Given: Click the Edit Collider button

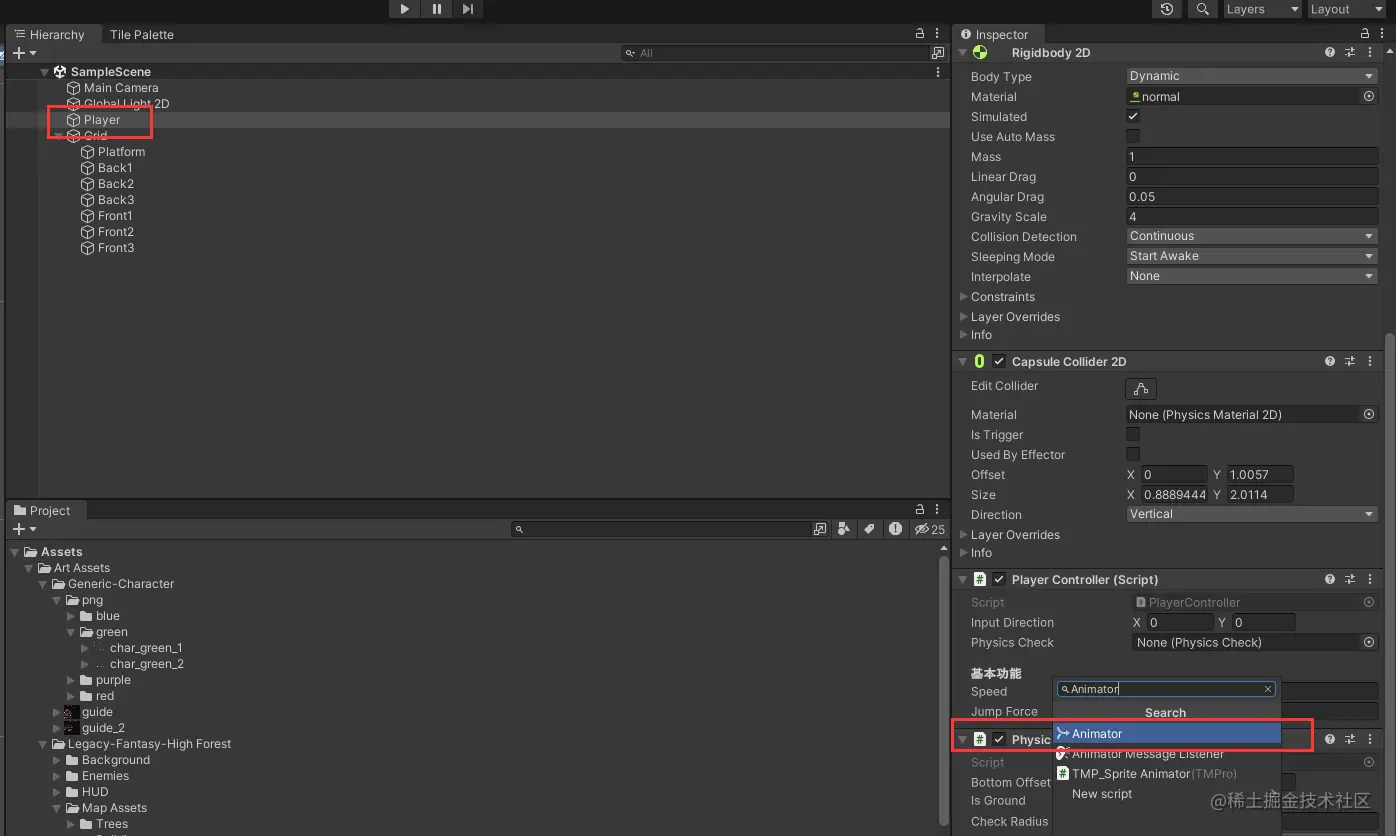Looking at the screenshot, I should 1141,389.
